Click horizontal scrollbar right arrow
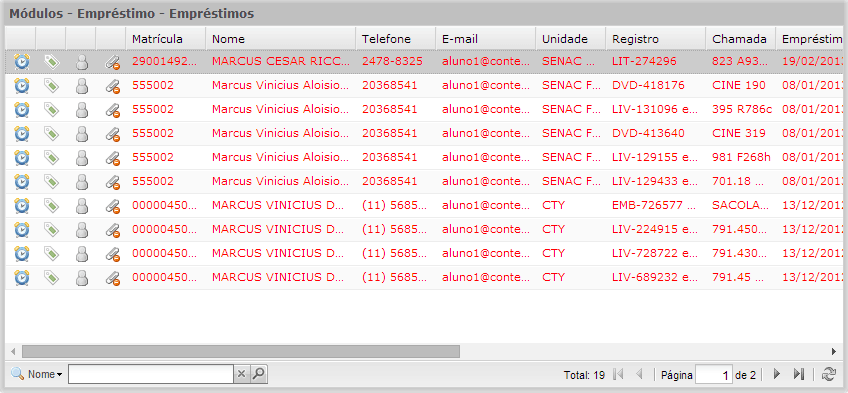 point(833,352)
